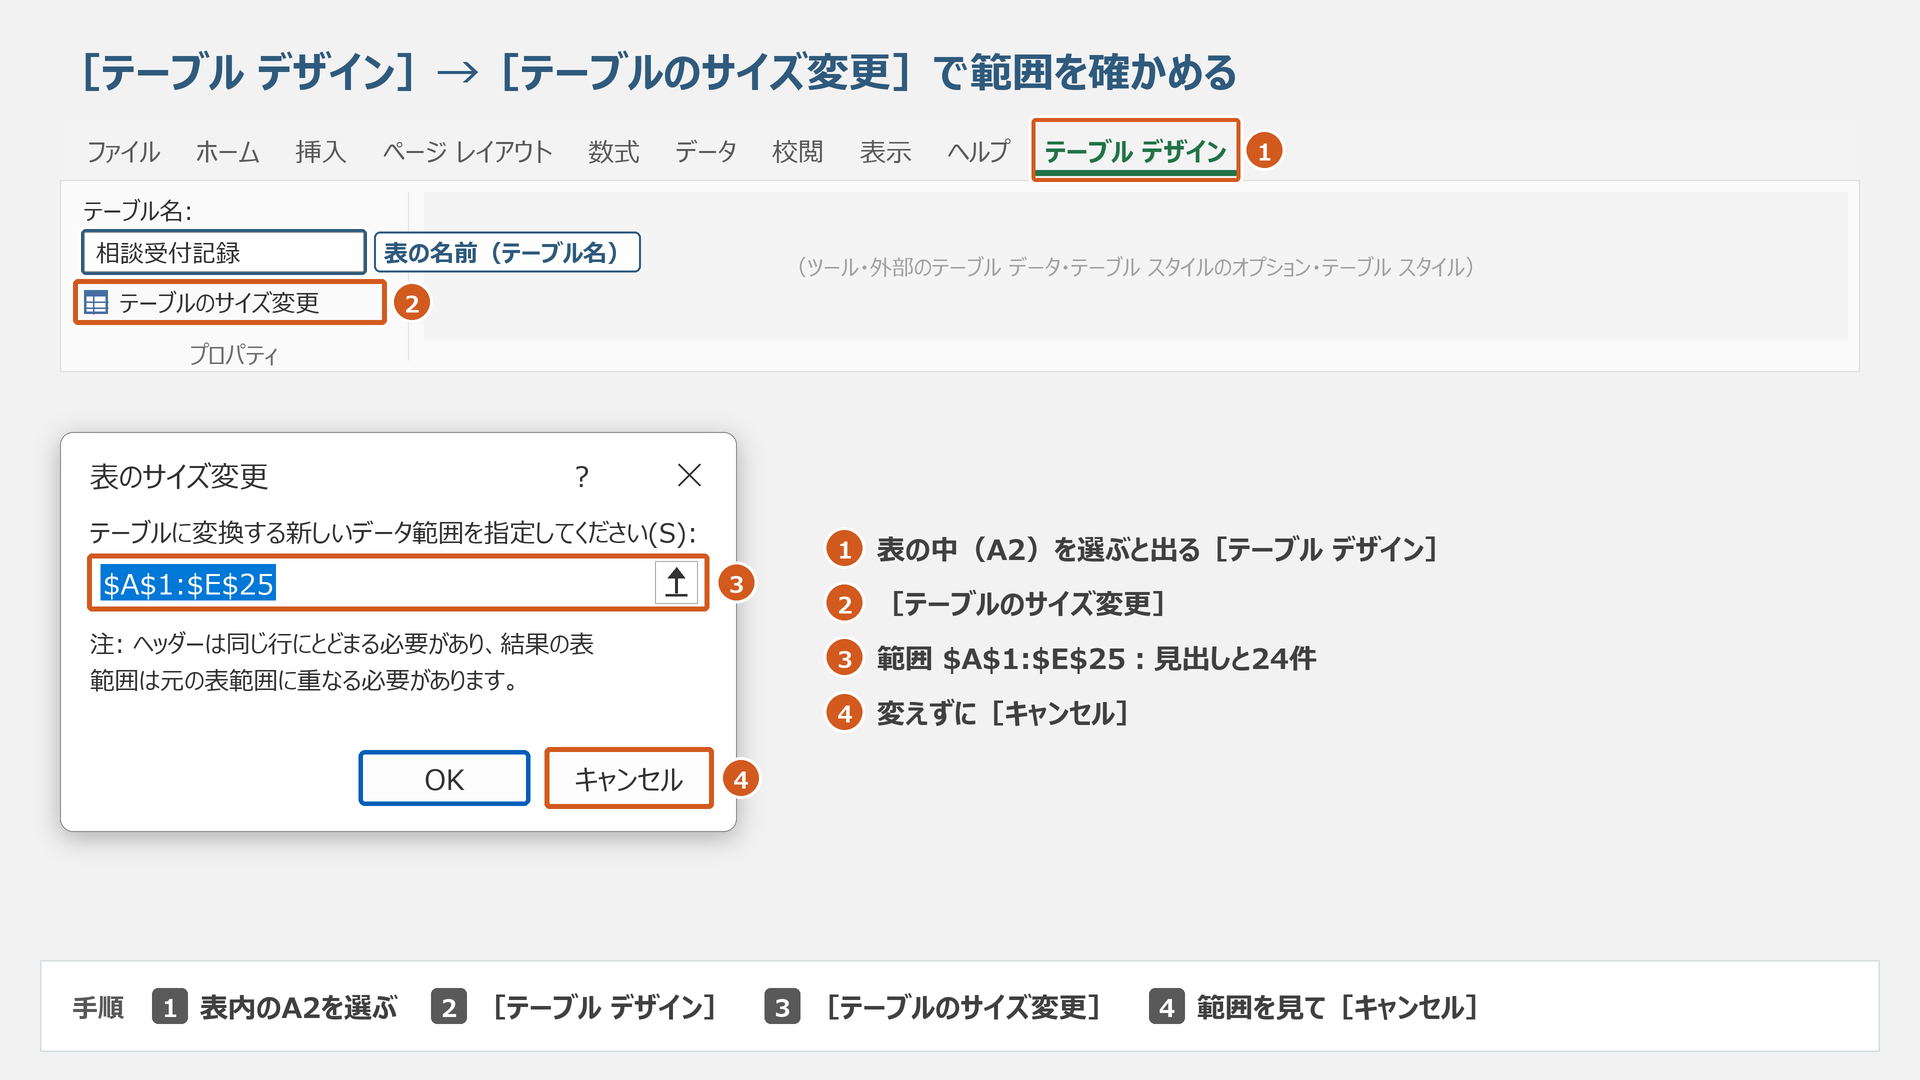Switch to the ホーム tab
The width and height of the screenshot is (1920, 1080).
(227, 152)
